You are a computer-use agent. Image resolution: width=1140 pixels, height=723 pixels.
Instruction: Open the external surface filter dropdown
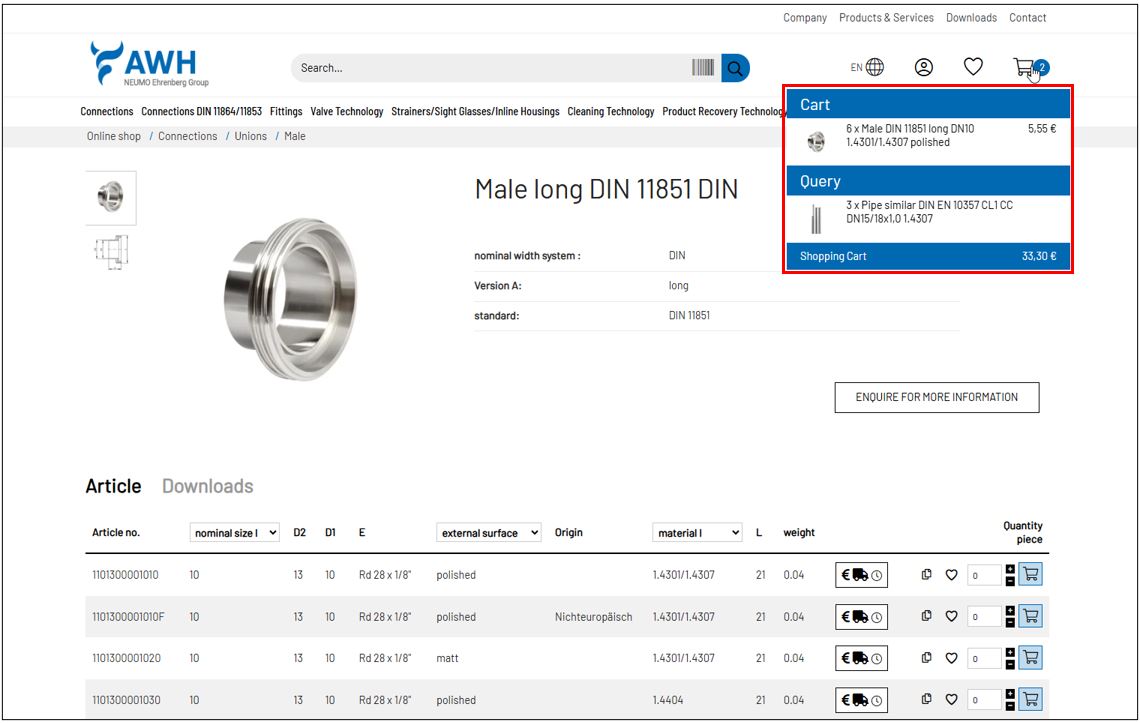[x=489, y=533]
